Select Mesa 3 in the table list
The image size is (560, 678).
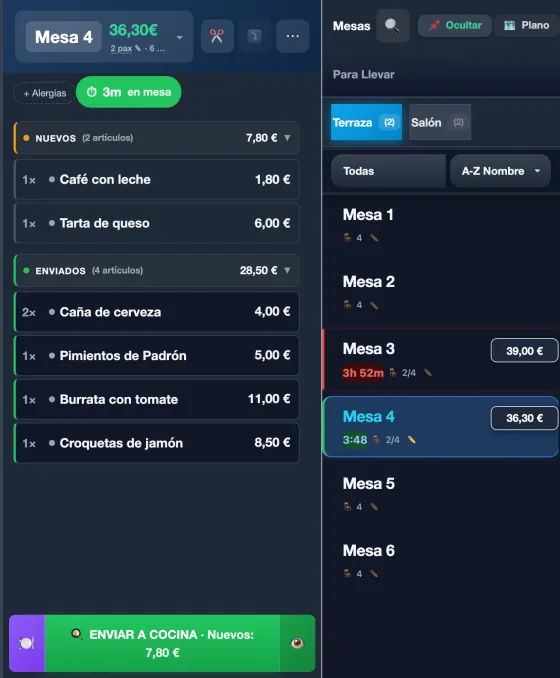(x=441, y=360)
